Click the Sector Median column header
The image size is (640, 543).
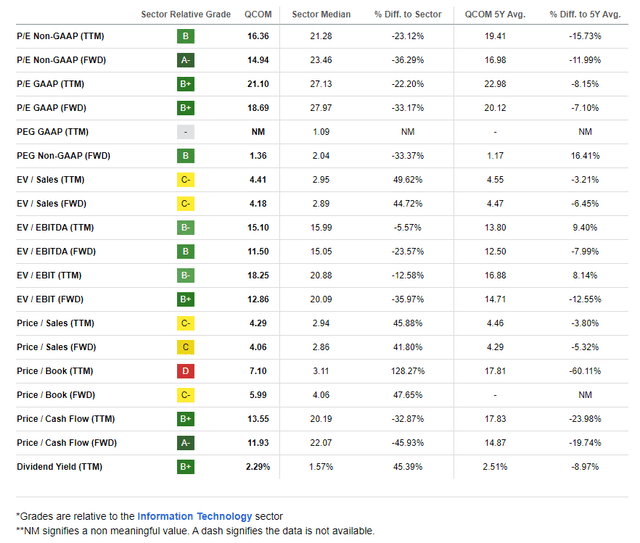[321, 14]
